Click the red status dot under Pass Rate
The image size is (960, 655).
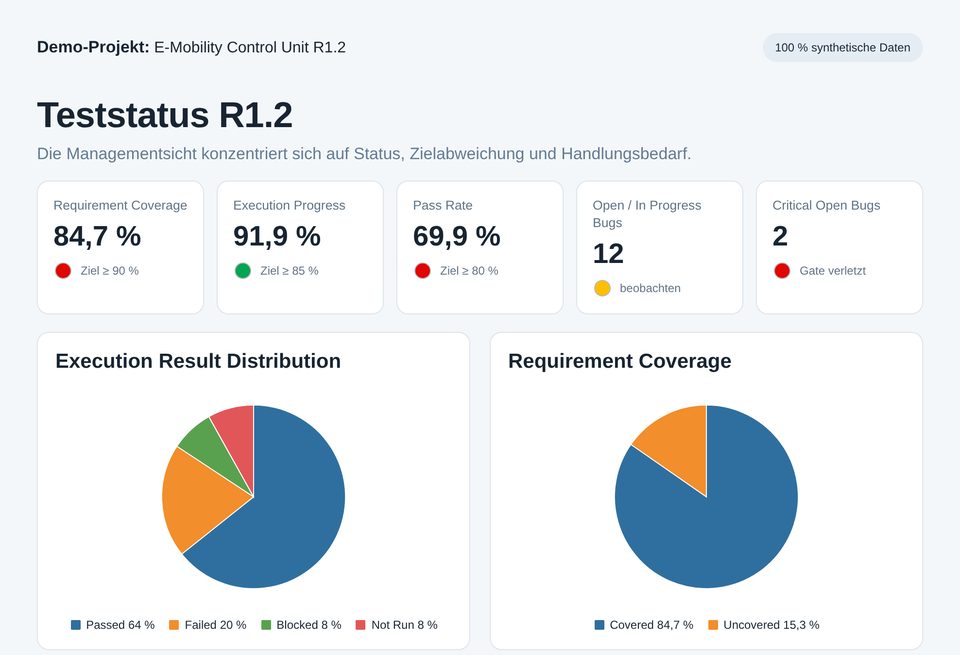click(422, 271)
